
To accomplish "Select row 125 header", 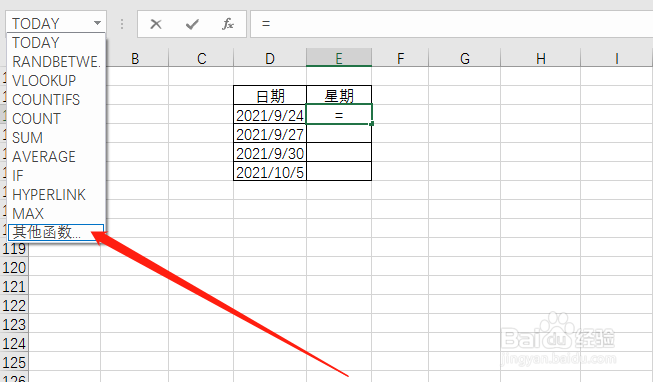I will (14, 362).
